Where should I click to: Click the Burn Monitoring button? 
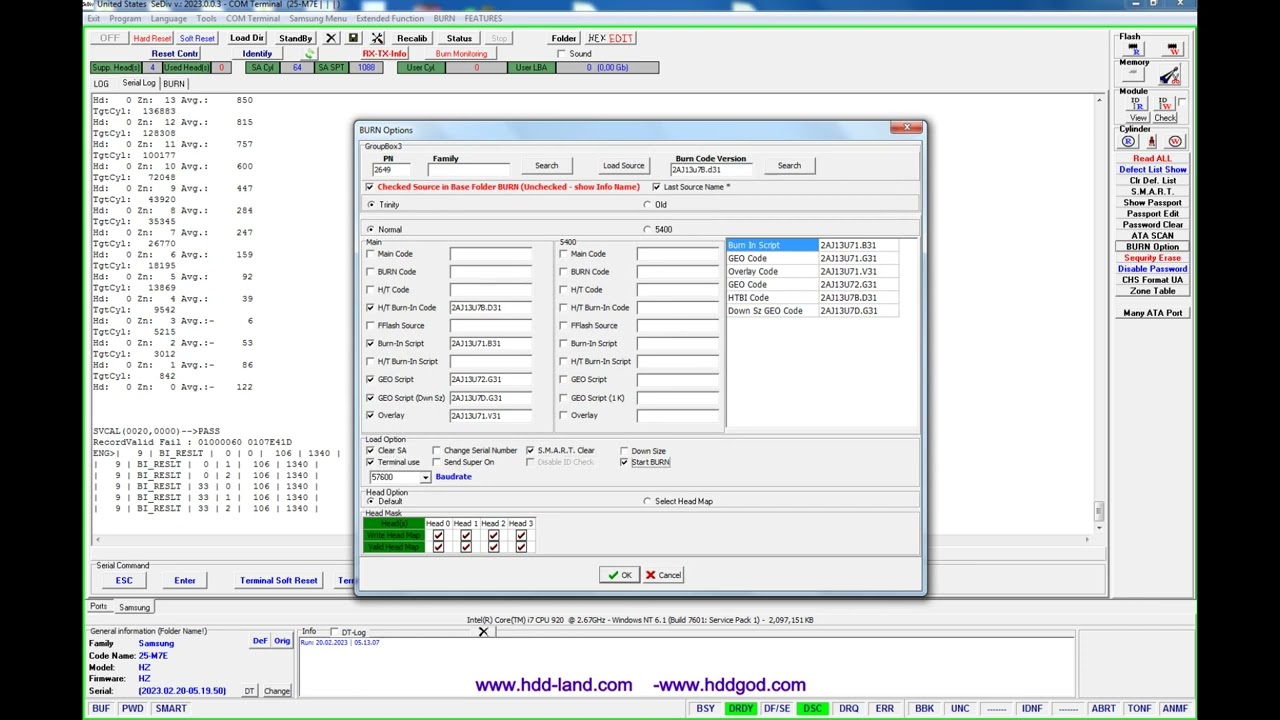[461, 54]
